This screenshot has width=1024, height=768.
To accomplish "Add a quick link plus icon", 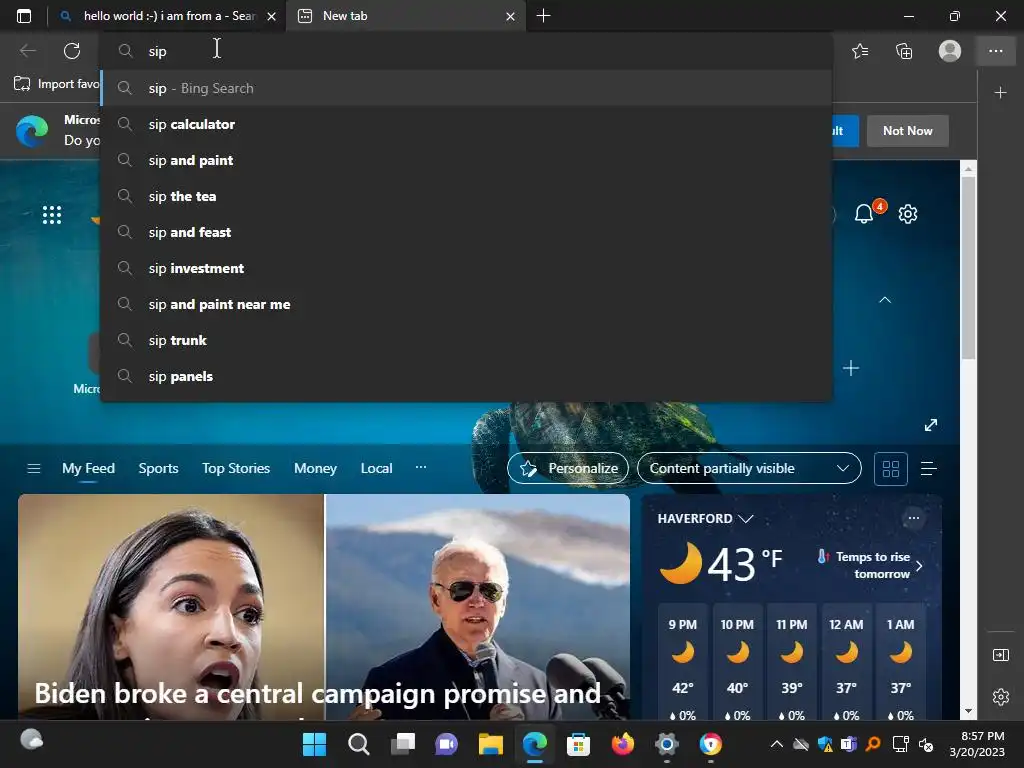I will 850,368.
